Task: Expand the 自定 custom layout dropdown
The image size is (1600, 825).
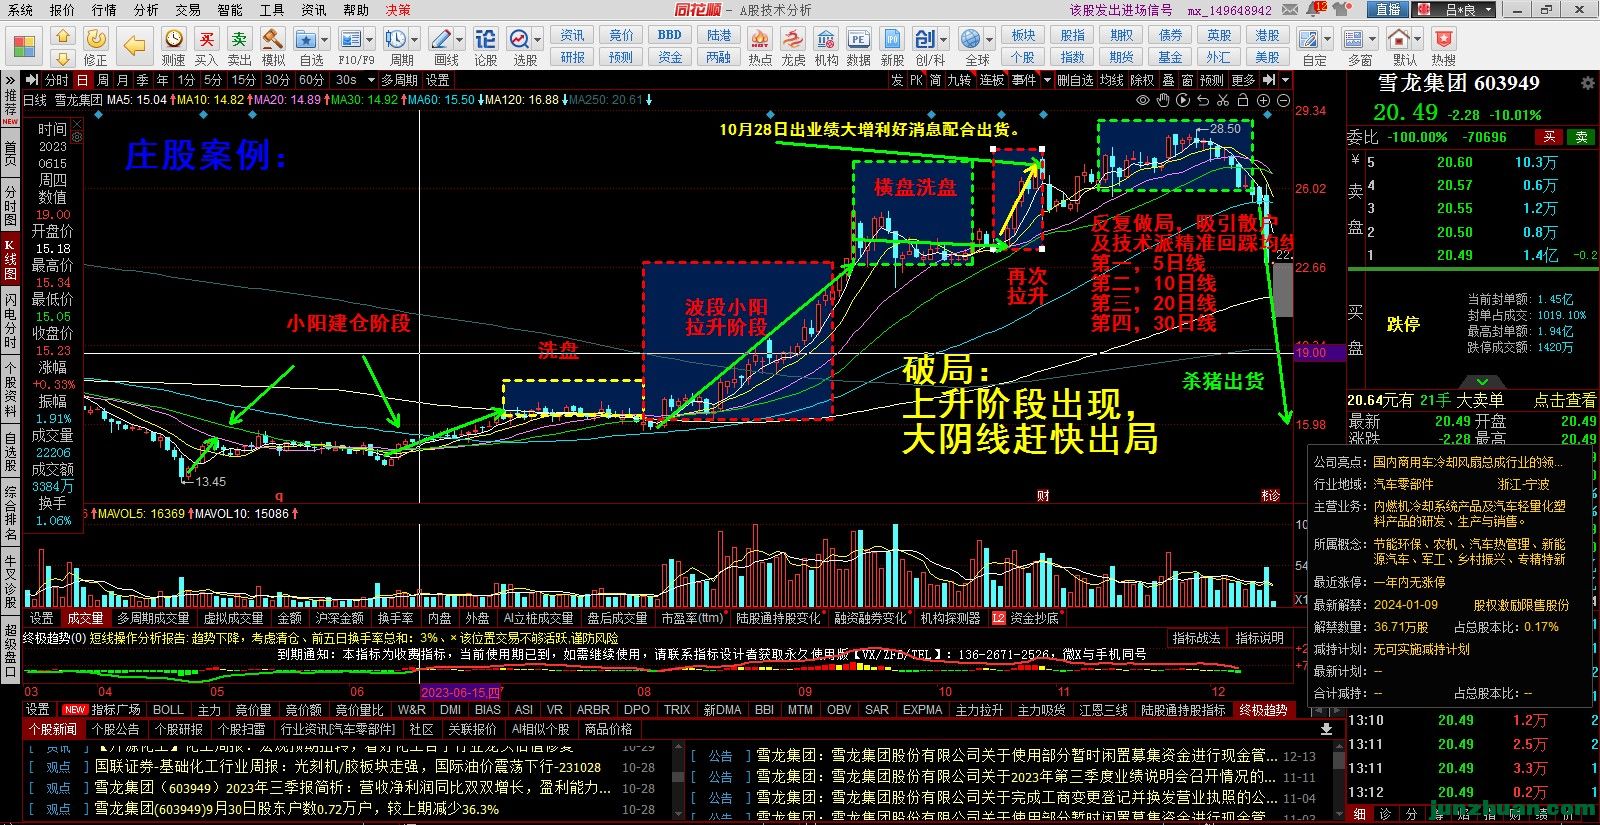Action: pos(1328,40)
